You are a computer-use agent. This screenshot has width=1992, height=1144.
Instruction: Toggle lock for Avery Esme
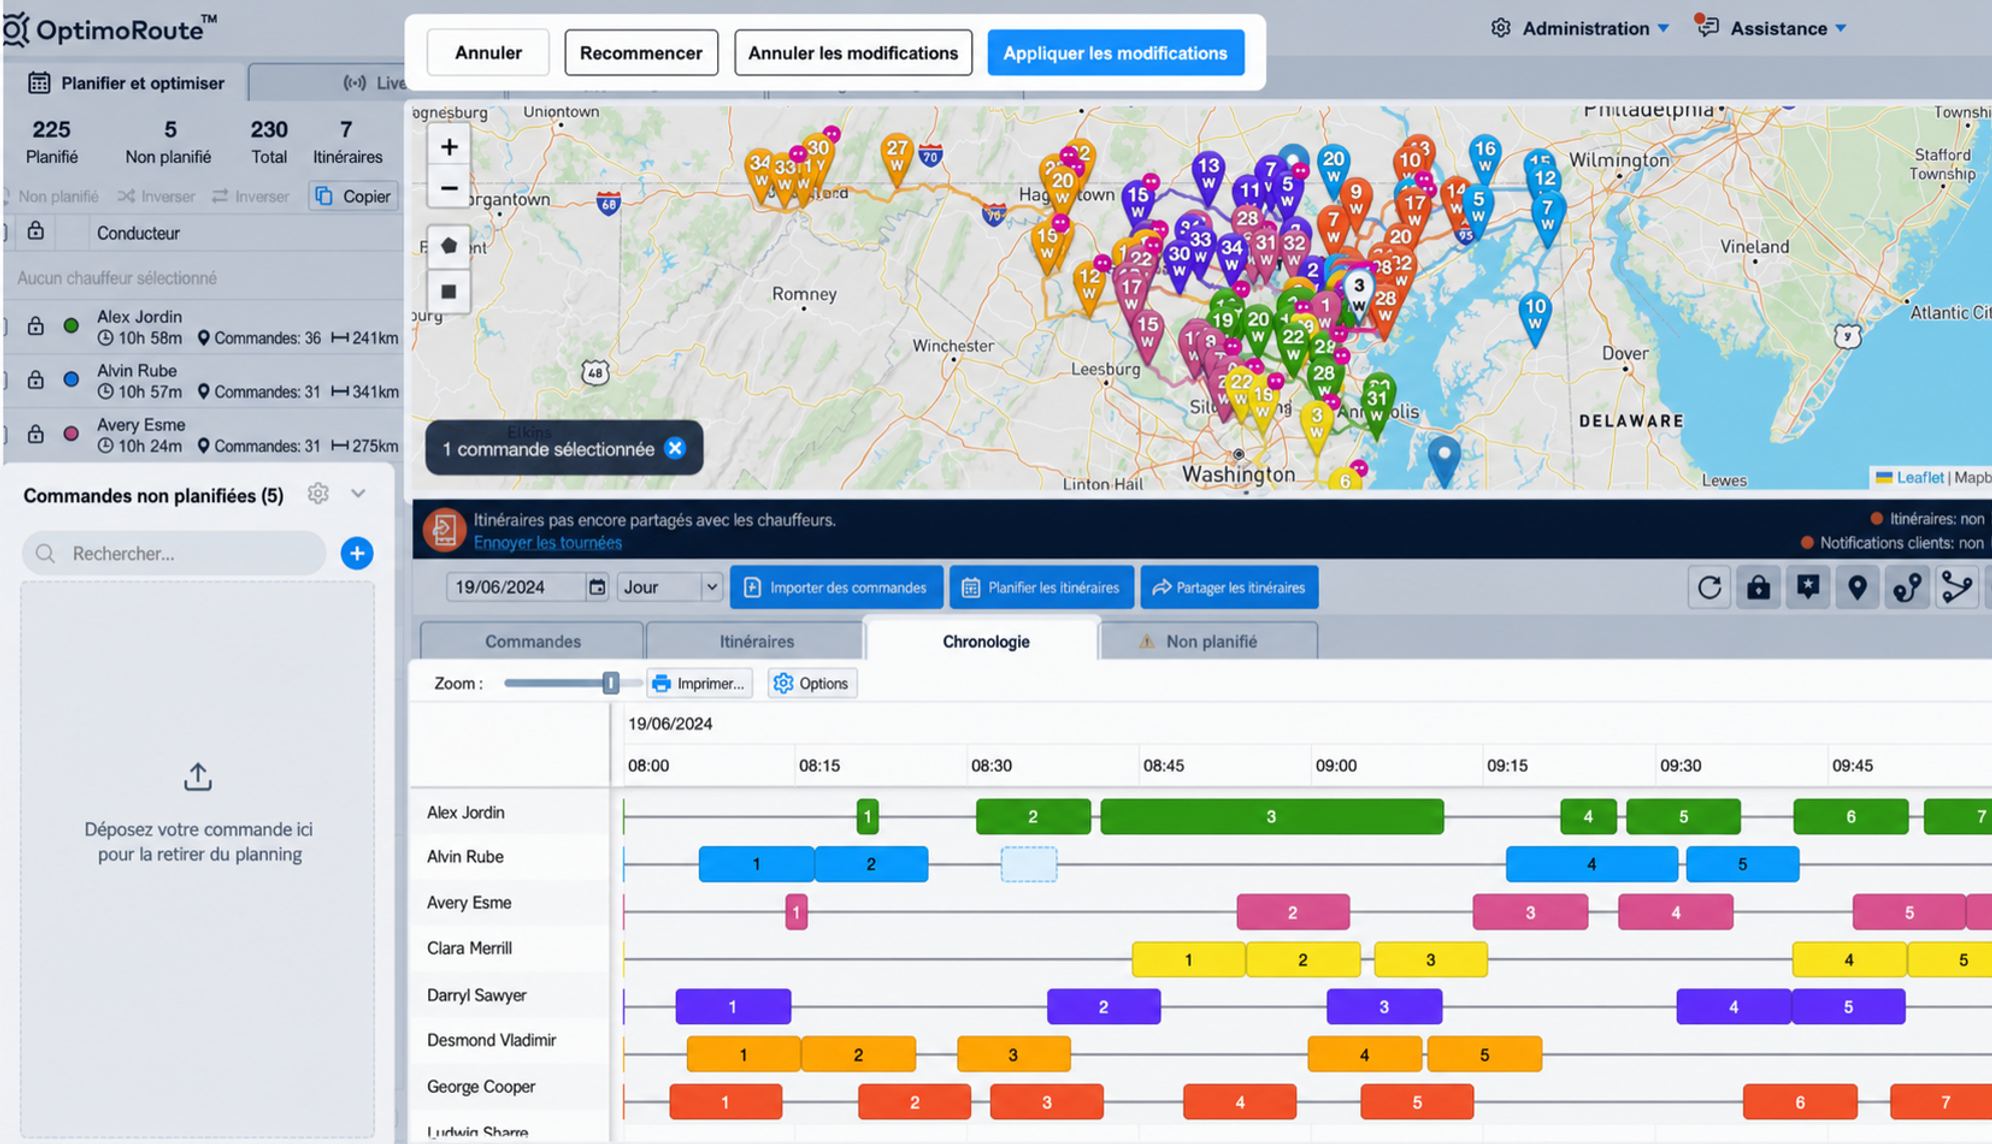[x=36, y=434]
